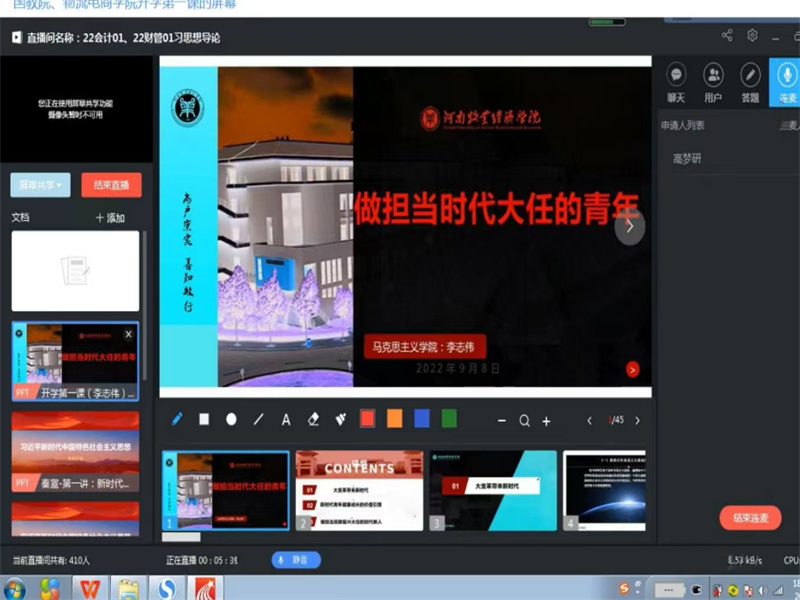The height and width of the screenshot is (600, 800).
Task: Click the red 结束直播 button
Action: 111,185
